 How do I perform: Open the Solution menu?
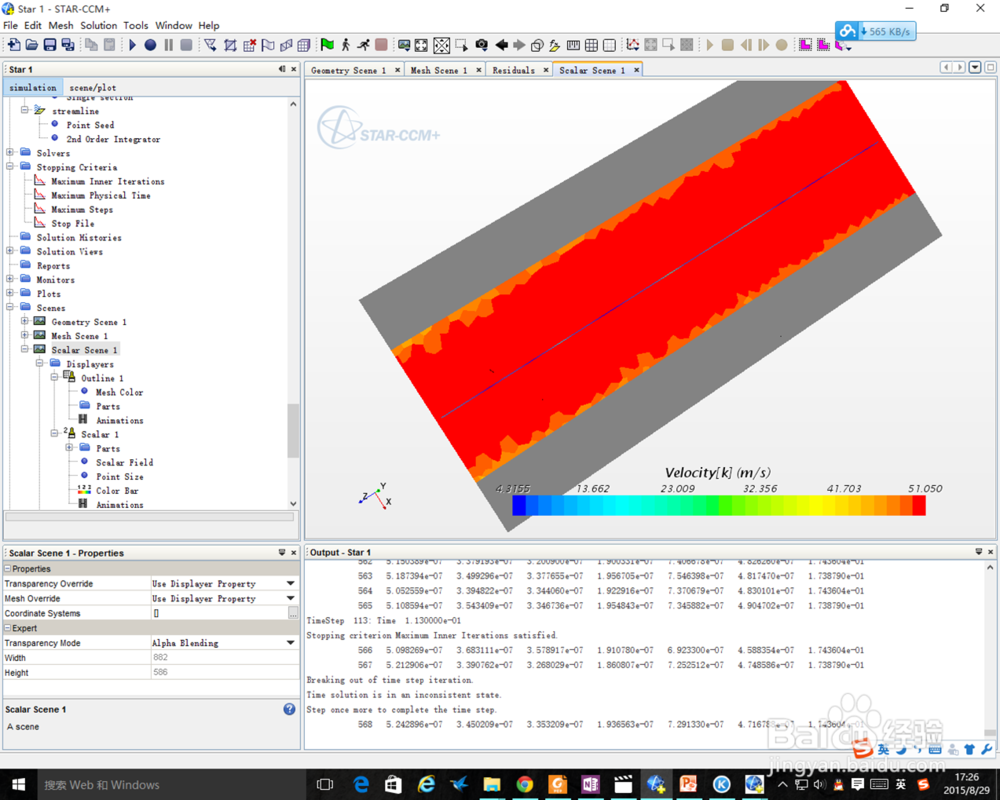pyautogui.click(x=98, y=26)
